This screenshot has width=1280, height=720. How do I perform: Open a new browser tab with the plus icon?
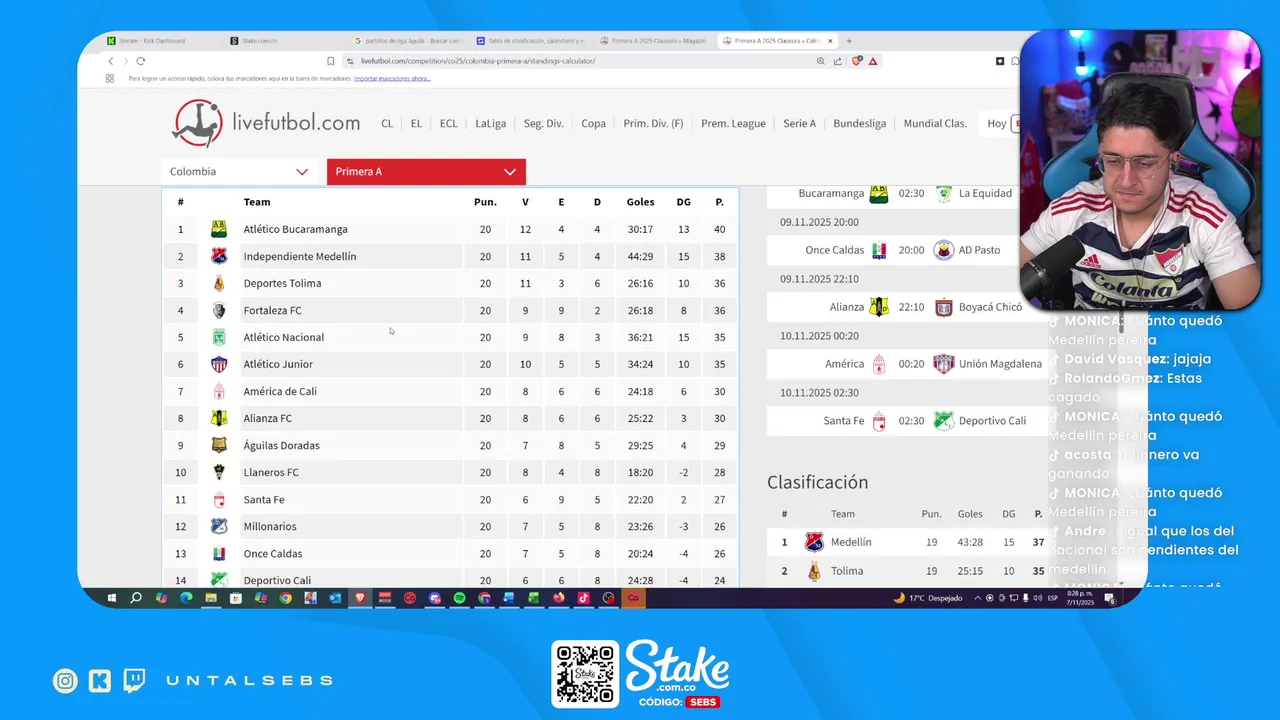pyautogui.click(x=849, y=41)
